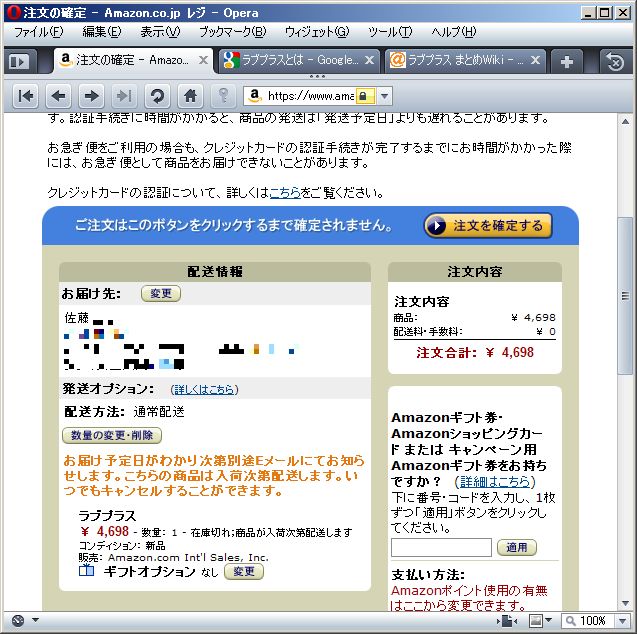Follow the 詳しくはこちら shipping option link

[205, 389]
